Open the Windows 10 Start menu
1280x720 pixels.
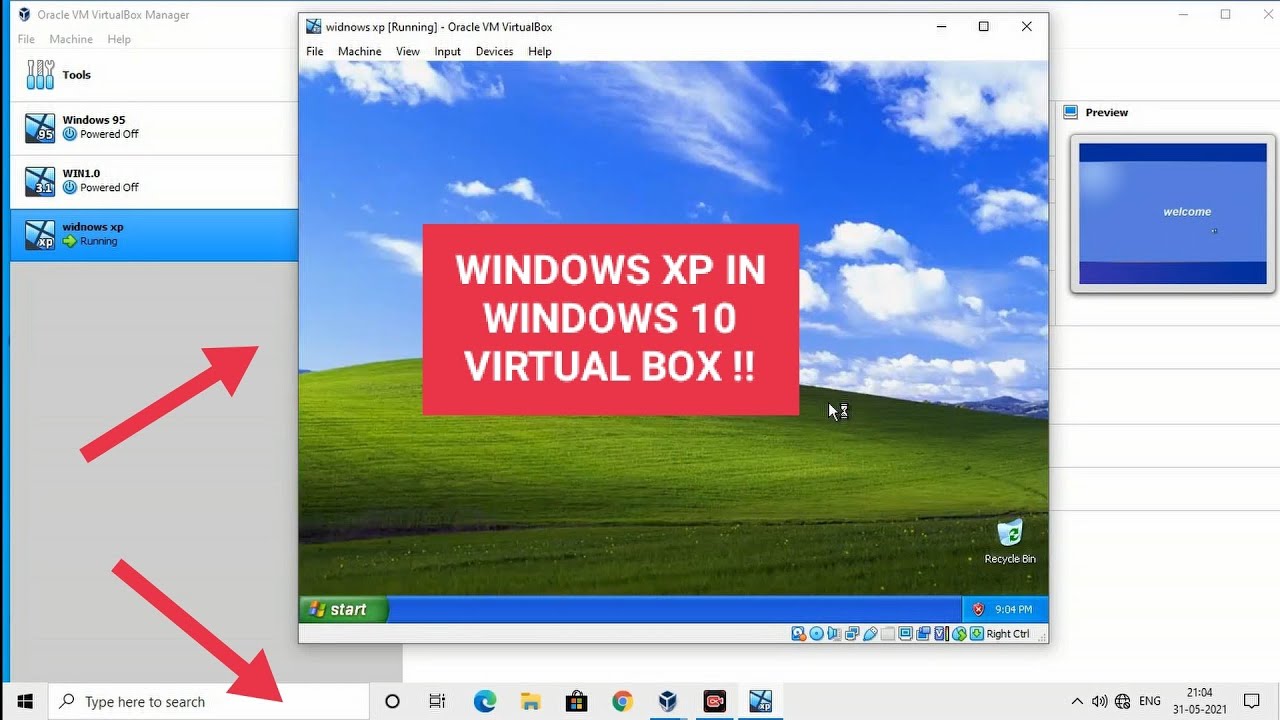[25, 701]
